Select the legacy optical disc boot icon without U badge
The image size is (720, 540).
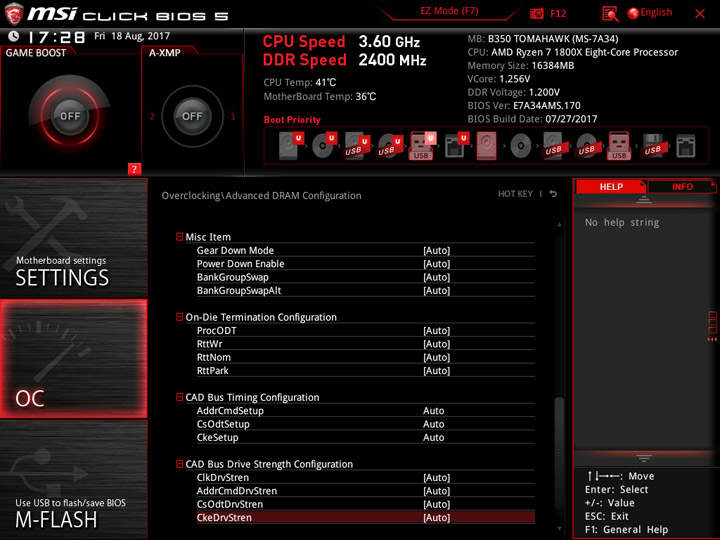[521, 146]
